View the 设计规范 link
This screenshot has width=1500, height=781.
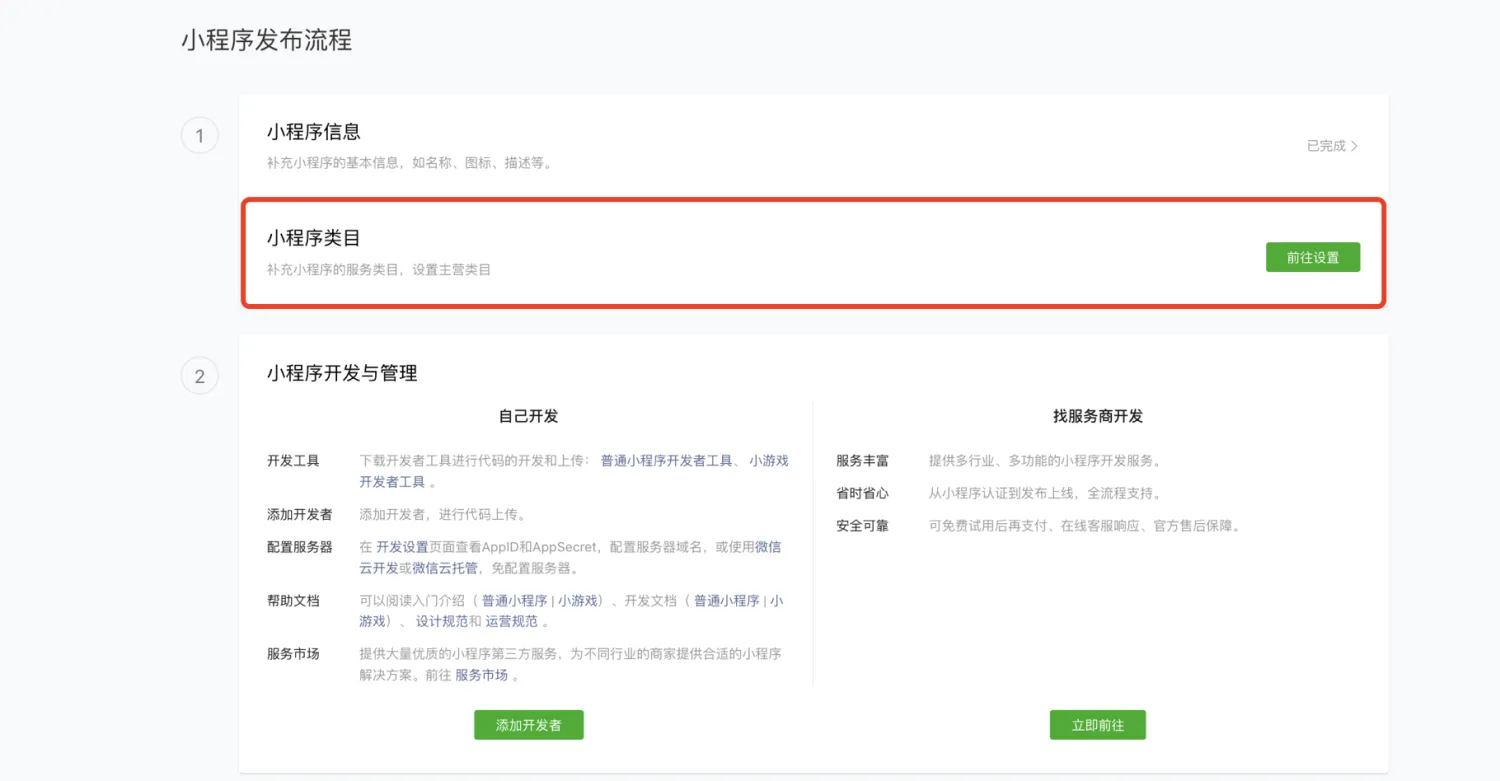[442, 621]
